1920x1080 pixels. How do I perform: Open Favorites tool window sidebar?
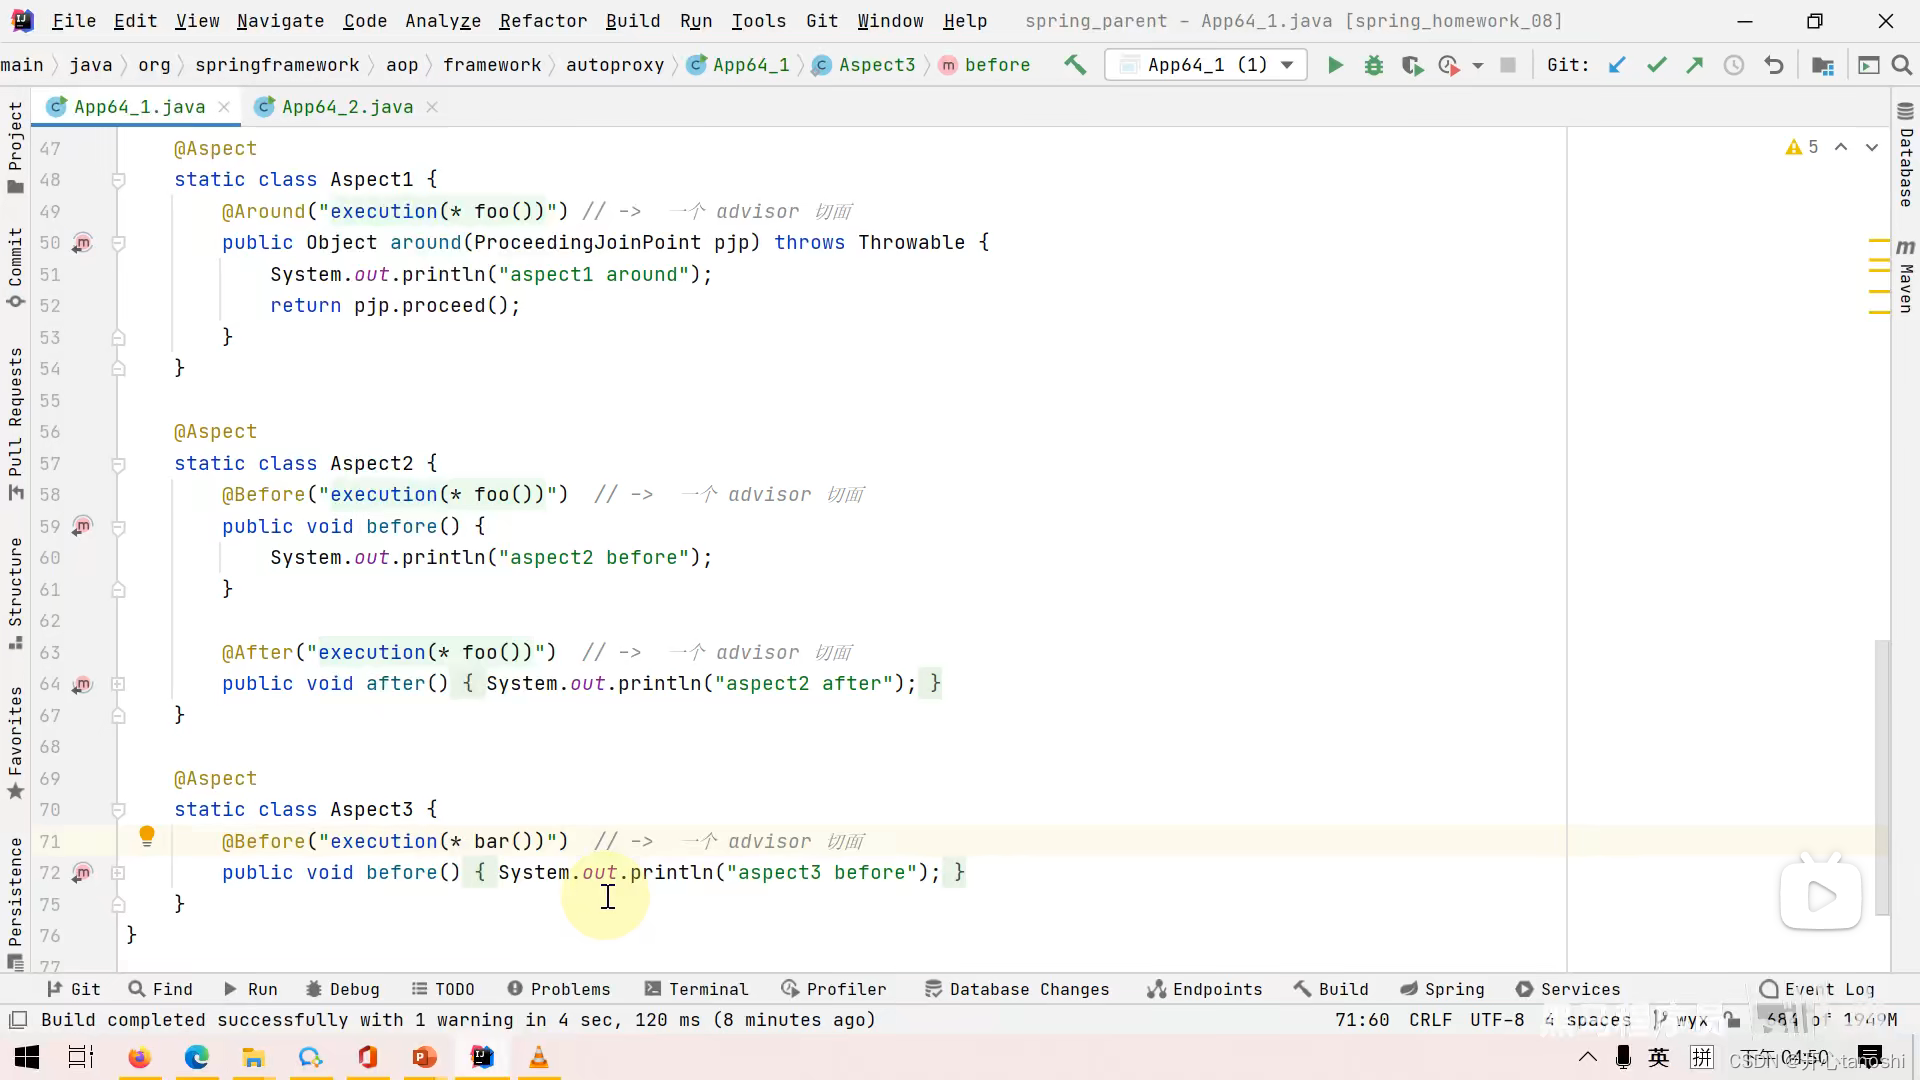pos(15,742)
